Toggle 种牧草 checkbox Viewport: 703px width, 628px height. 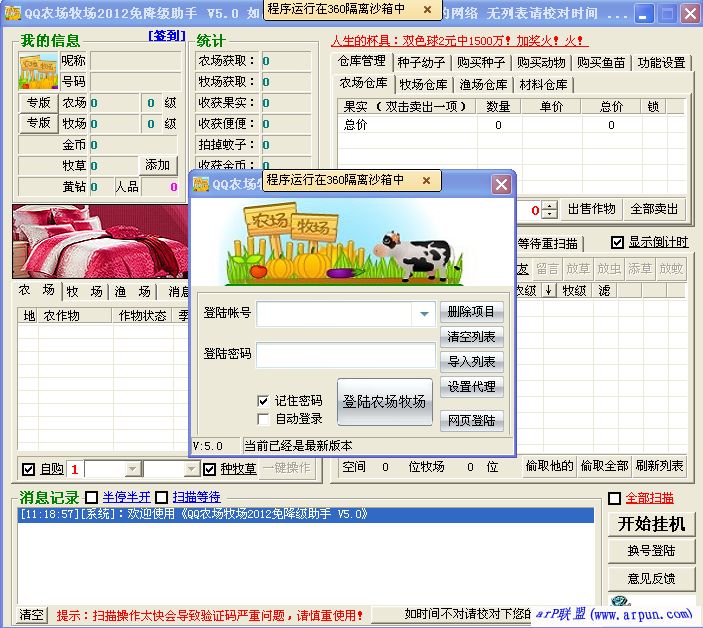[x=209, y=469]
